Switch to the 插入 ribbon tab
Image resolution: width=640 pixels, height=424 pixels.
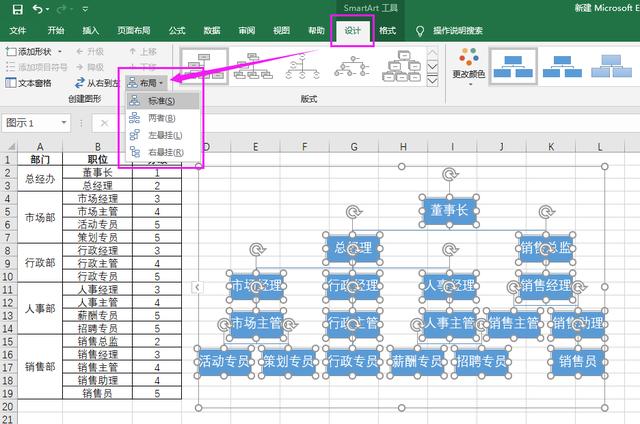91,31
